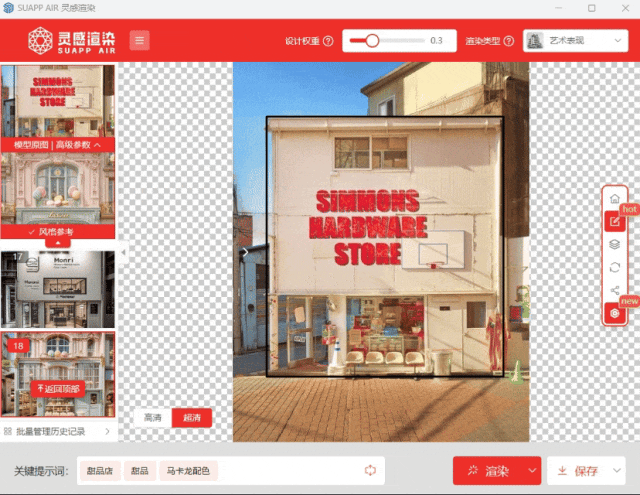This screenshot has width=640, height=495.
Task: Click help icon next to 渲染类型
Action: pos(509,41)
